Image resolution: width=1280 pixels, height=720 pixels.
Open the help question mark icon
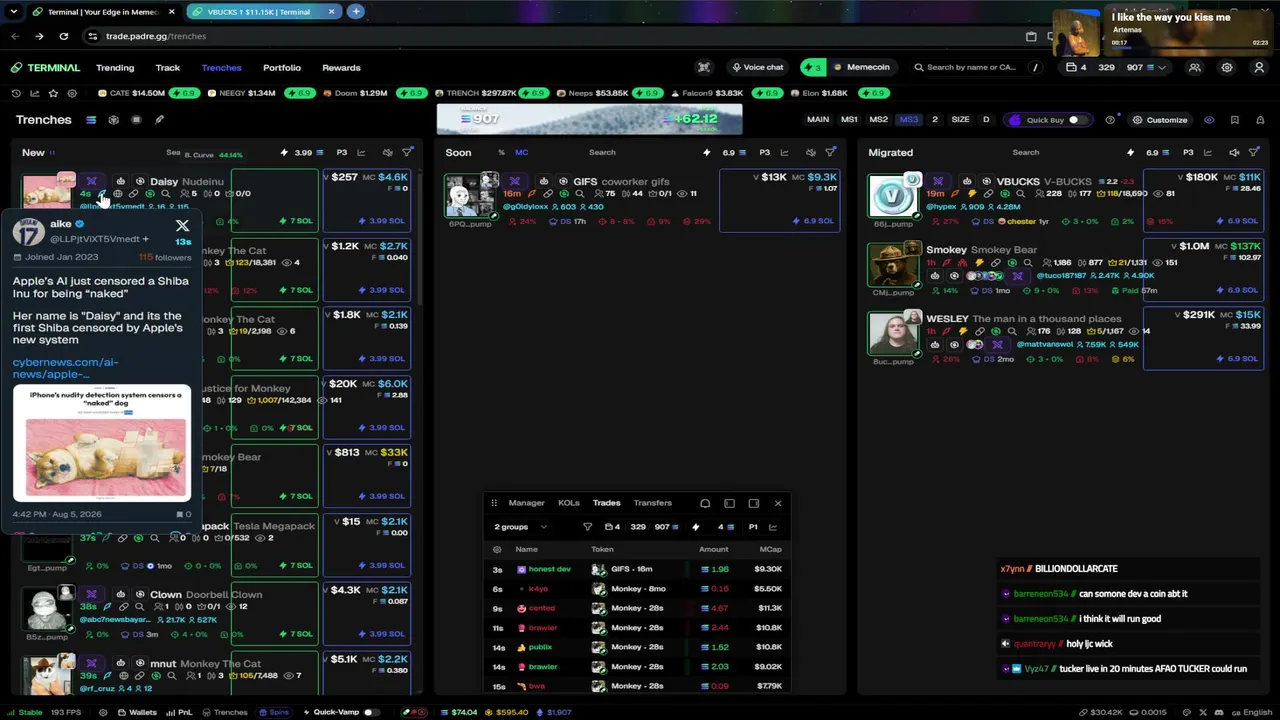(x=1110, y=120)
